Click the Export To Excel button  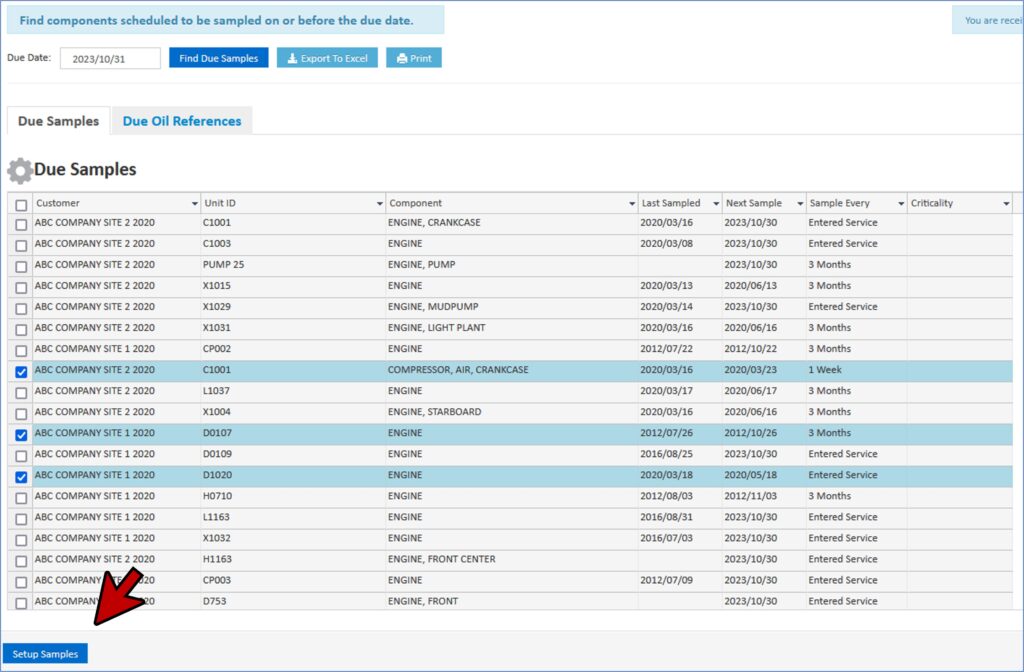pos(327,58)
